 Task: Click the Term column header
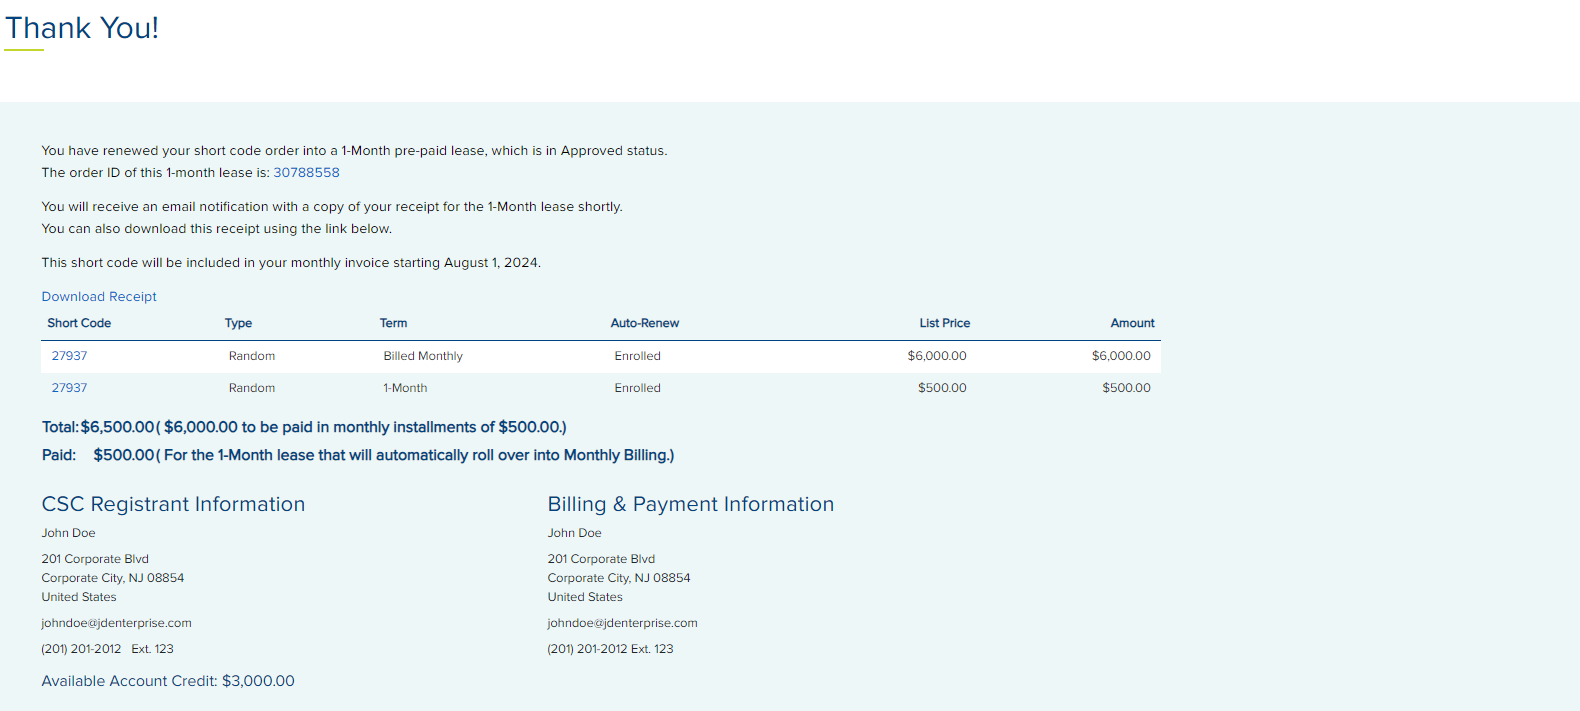coord(393,323)
